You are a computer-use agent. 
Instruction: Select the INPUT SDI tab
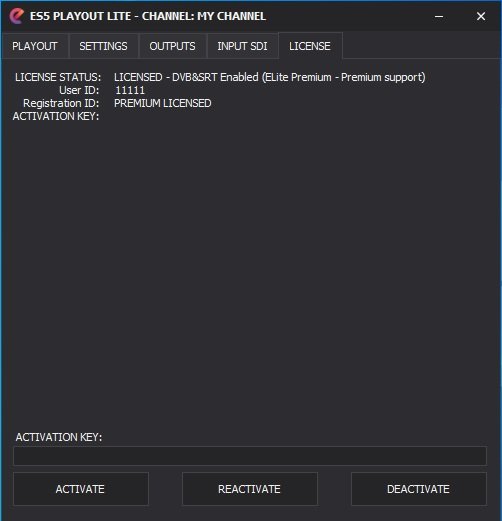(242, 46)
